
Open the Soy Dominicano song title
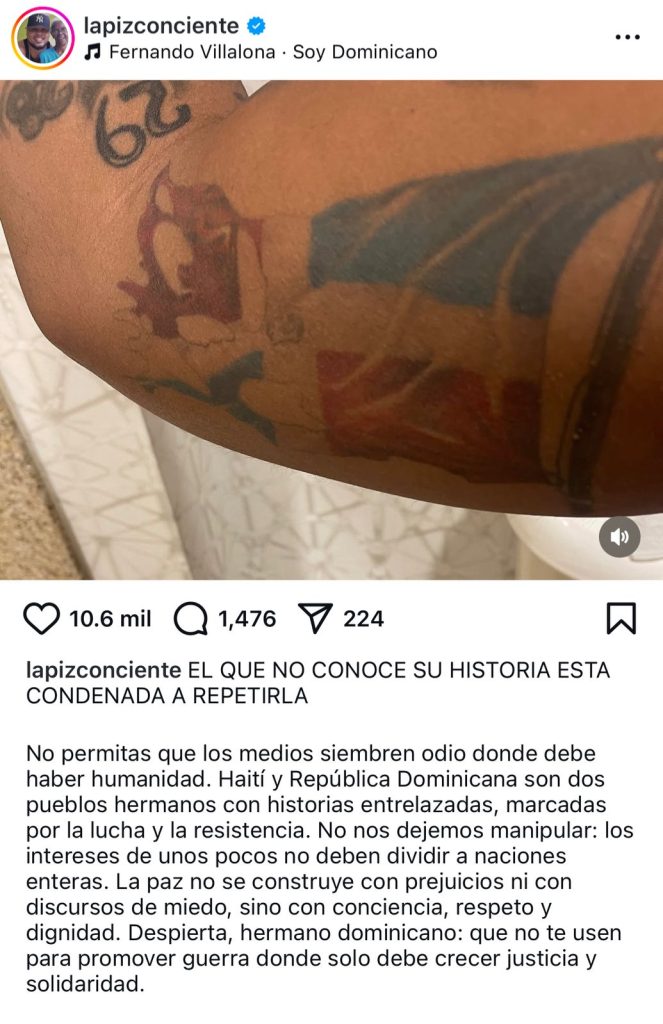click(x=365, y=52)
